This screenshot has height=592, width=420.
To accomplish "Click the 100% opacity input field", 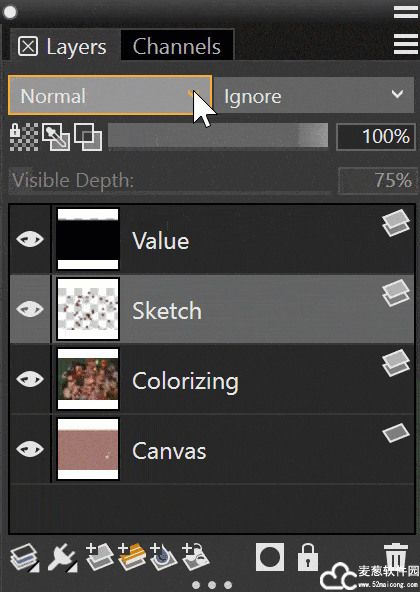I will 376,136.
